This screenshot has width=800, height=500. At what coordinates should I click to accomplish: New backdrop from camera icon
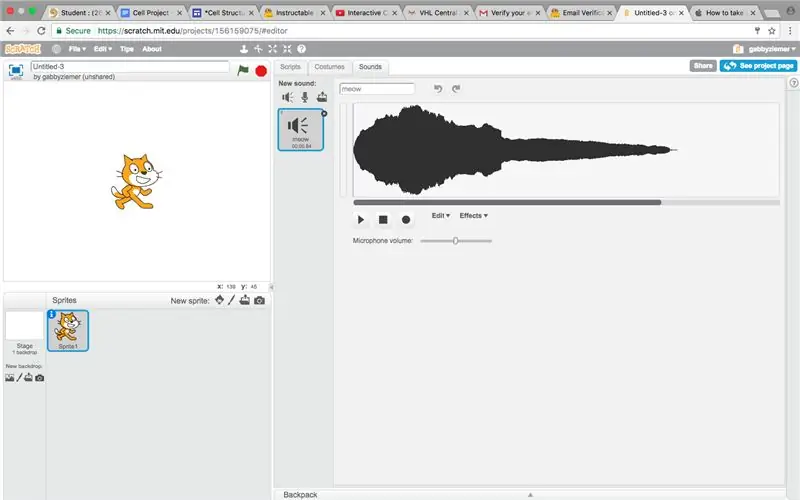click(x=39, y=378)
